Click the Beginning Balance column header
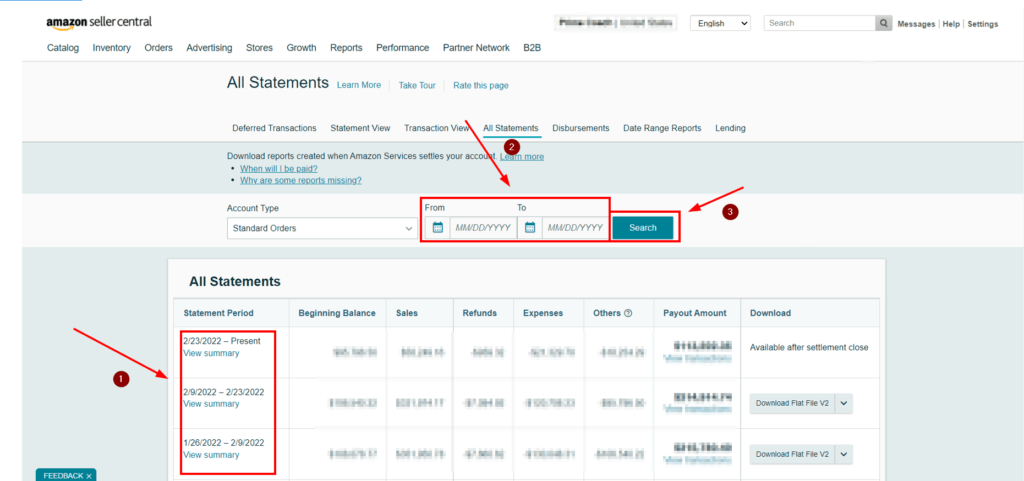Viewport: 1024px width, 481px height. tap(337, 313)
